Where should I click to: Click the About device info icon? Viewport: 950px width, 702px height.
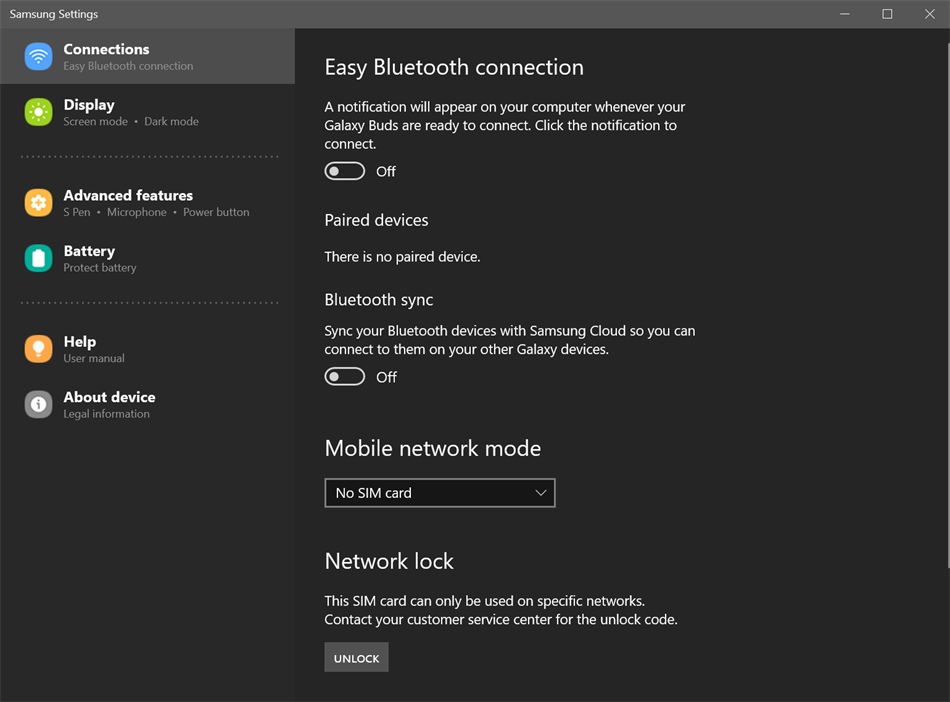pos(38,404)
